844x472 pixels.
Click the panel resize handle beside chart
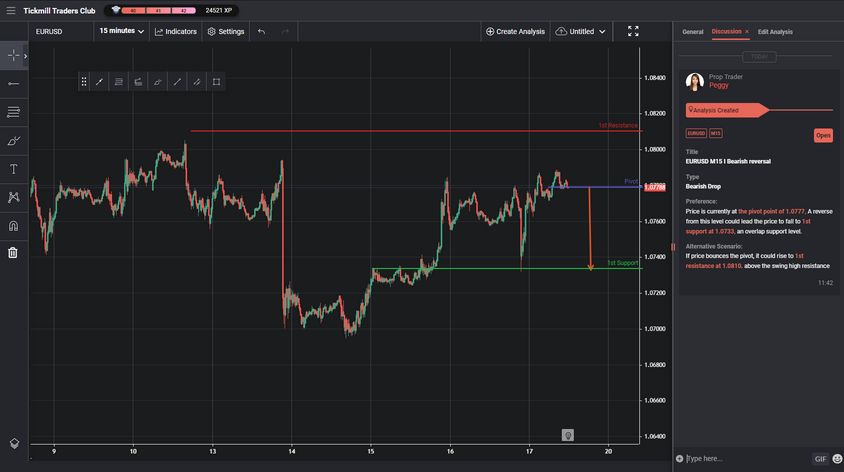tap(673, 247)
